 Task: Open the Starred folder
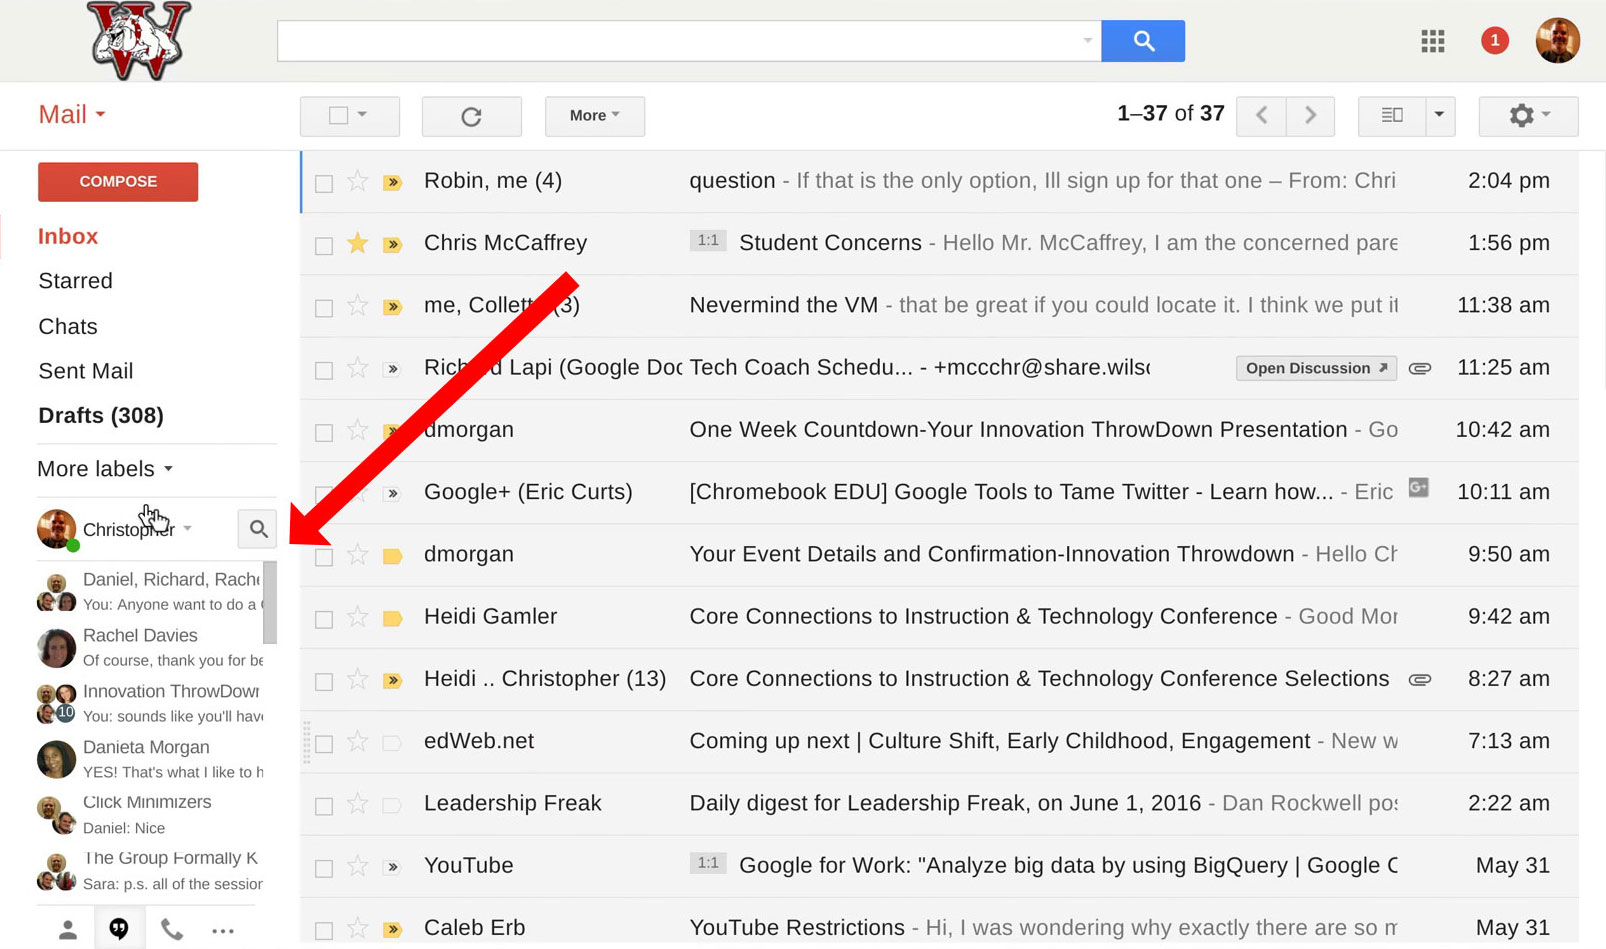click(x=75, y=281)
